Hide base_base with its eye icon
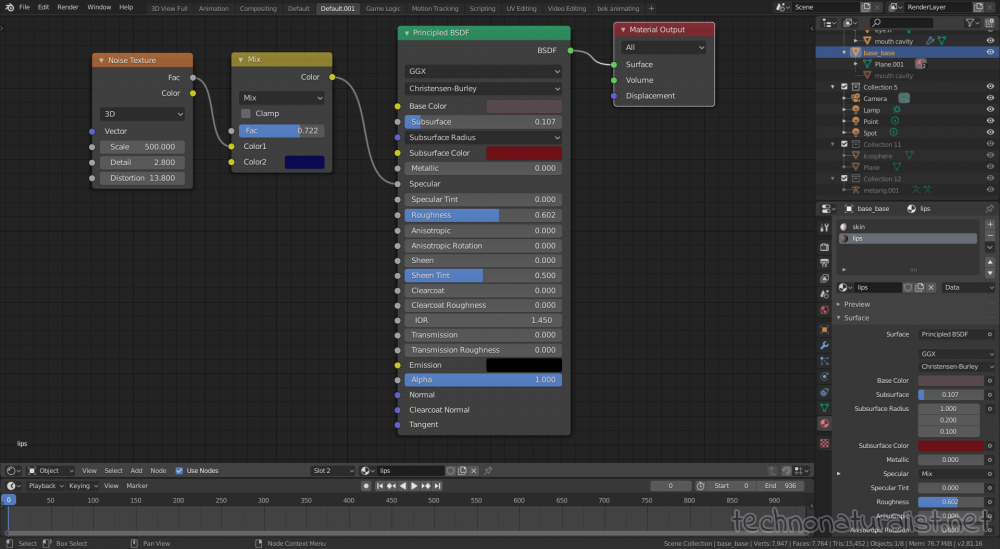Viewport: 1000px width, 549px height. coord(990,52)
